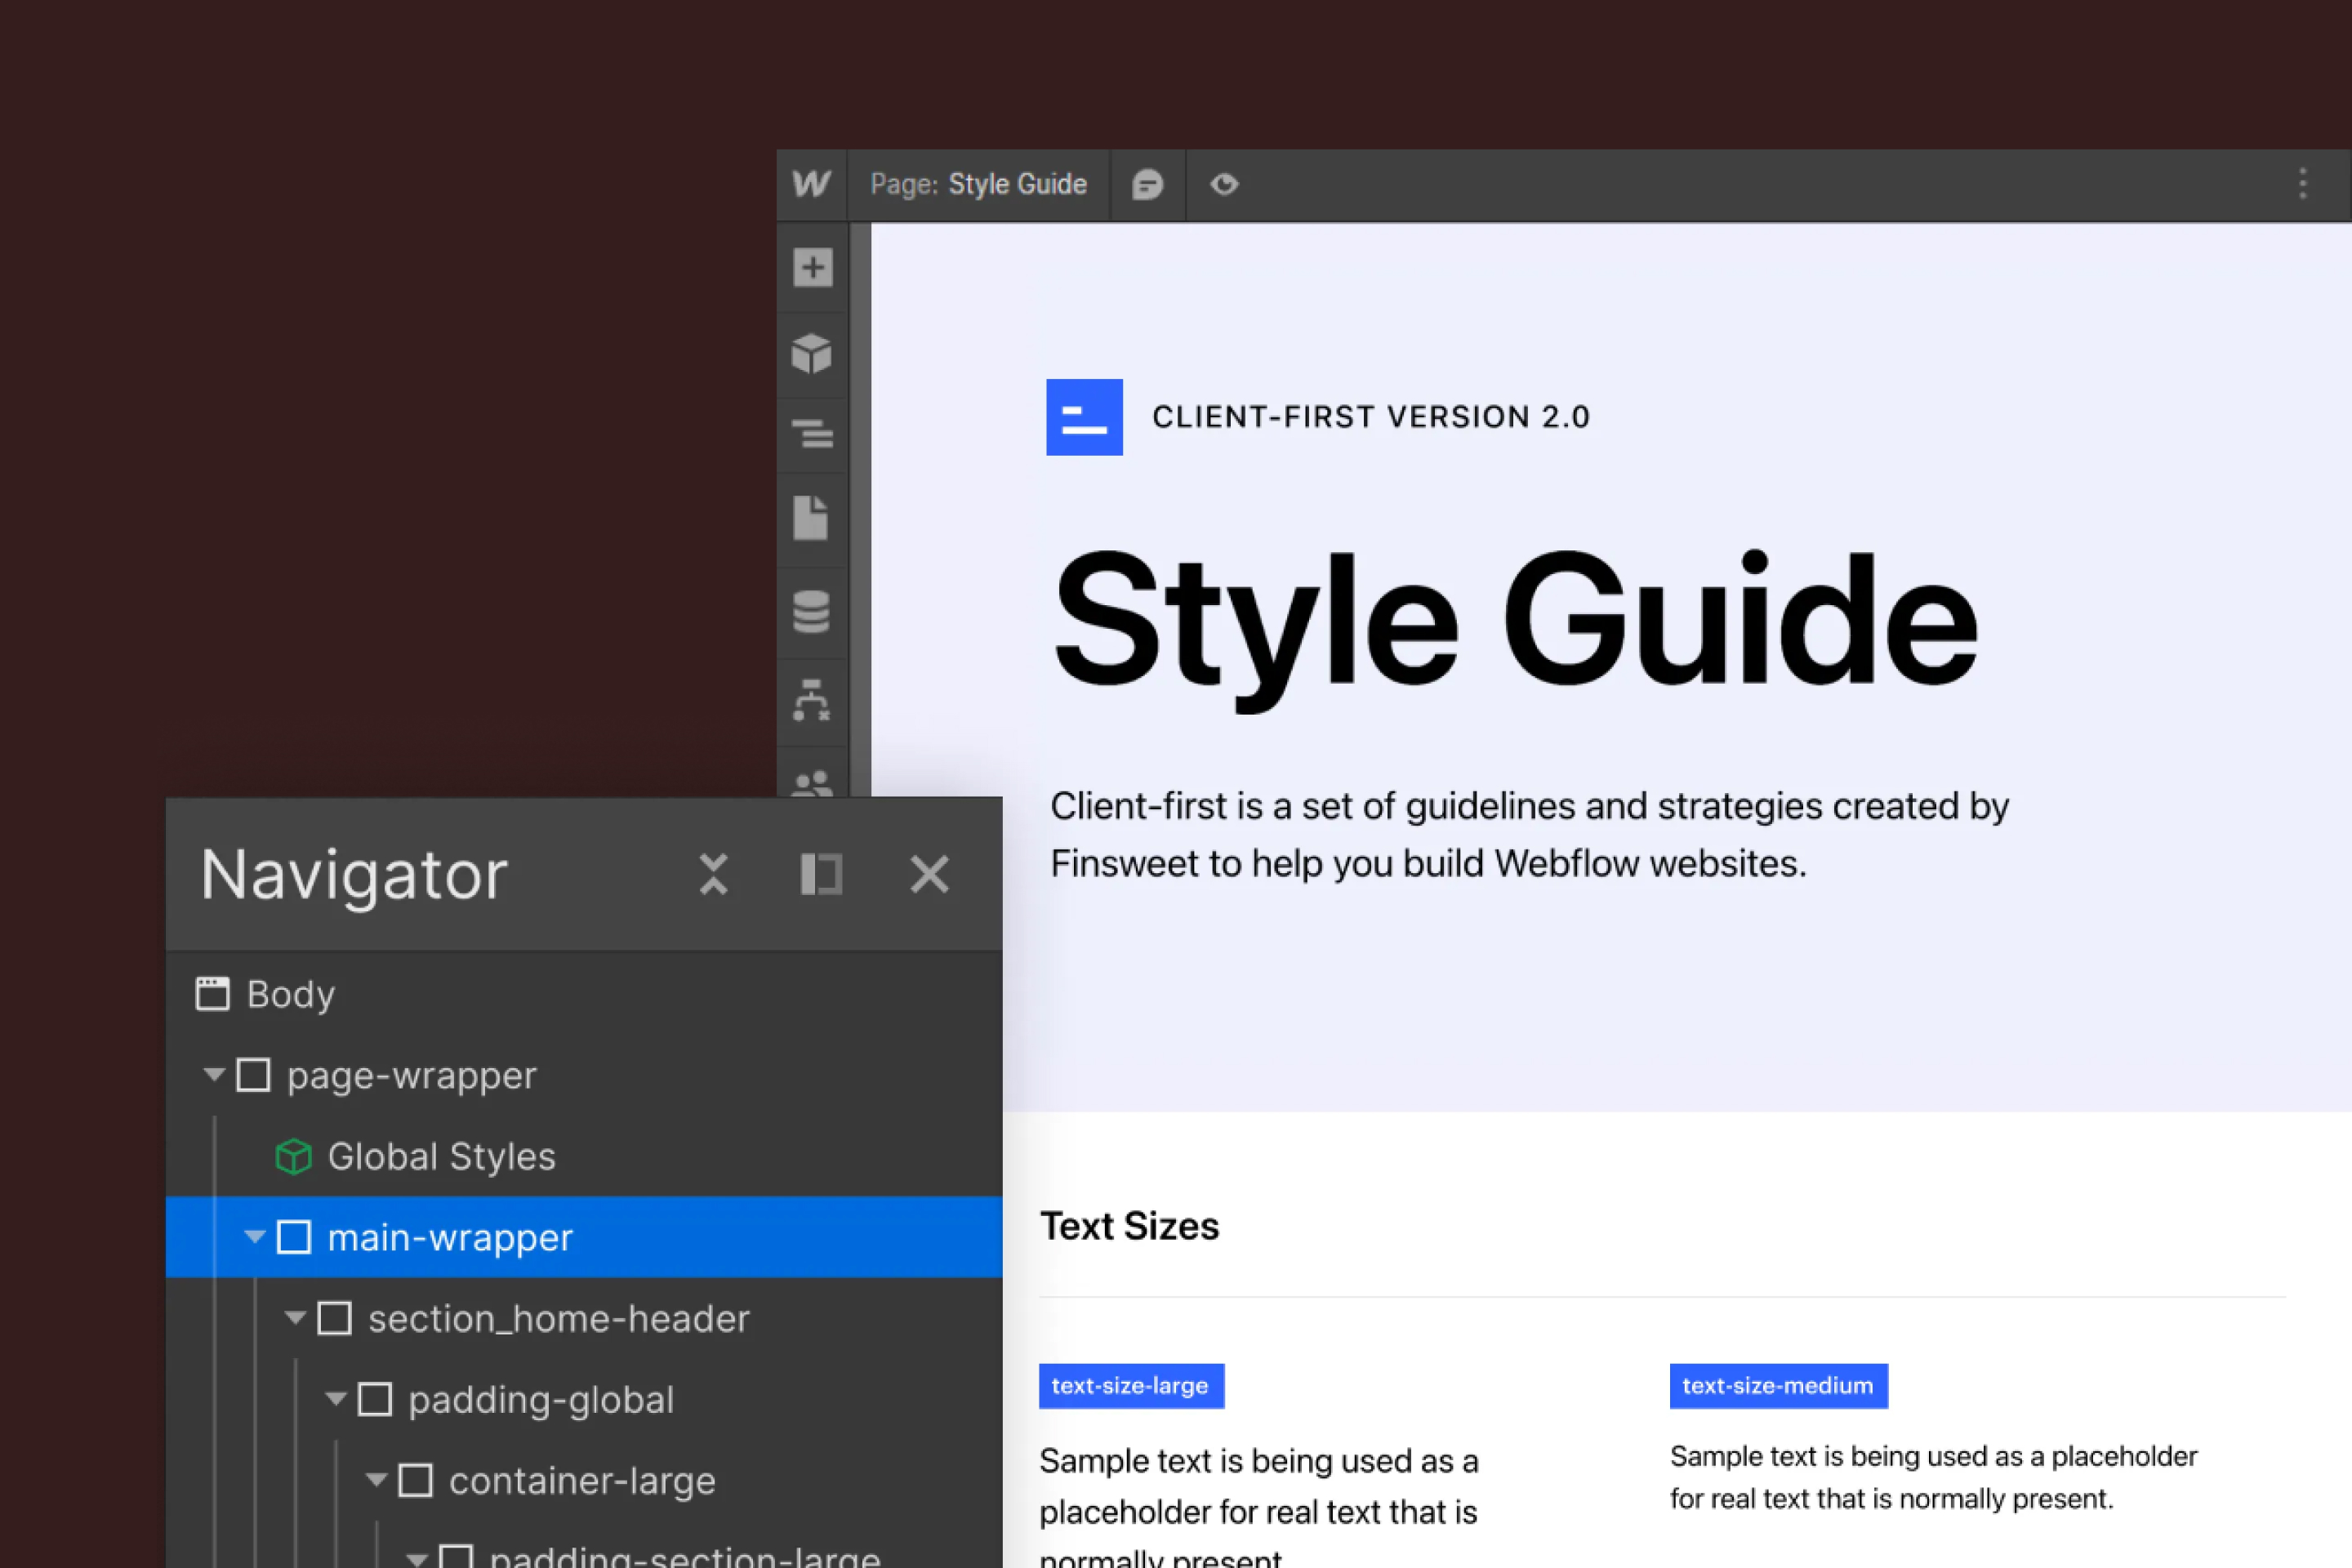Image resolution: width=2352 pixels, height=1568 pixels.
Task: Open the Logic flow icon
Action: (x=811, y=700)
